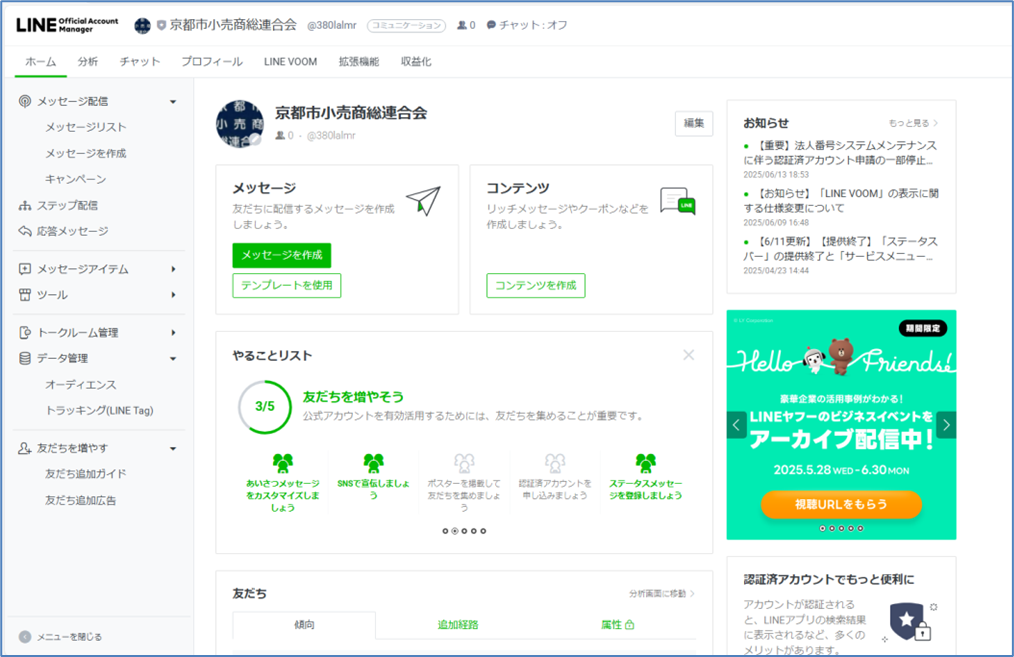Expand the トークルーム管理 submenu arrow
The height and width of the screenshot is (657, 1014).
click(173, 332)
